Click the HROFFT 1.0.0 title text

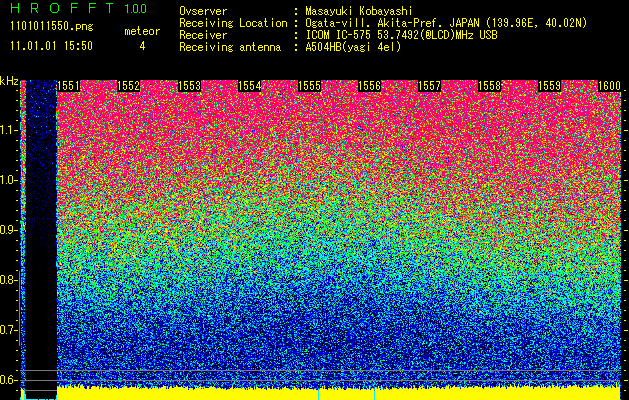tap(79, 8)
